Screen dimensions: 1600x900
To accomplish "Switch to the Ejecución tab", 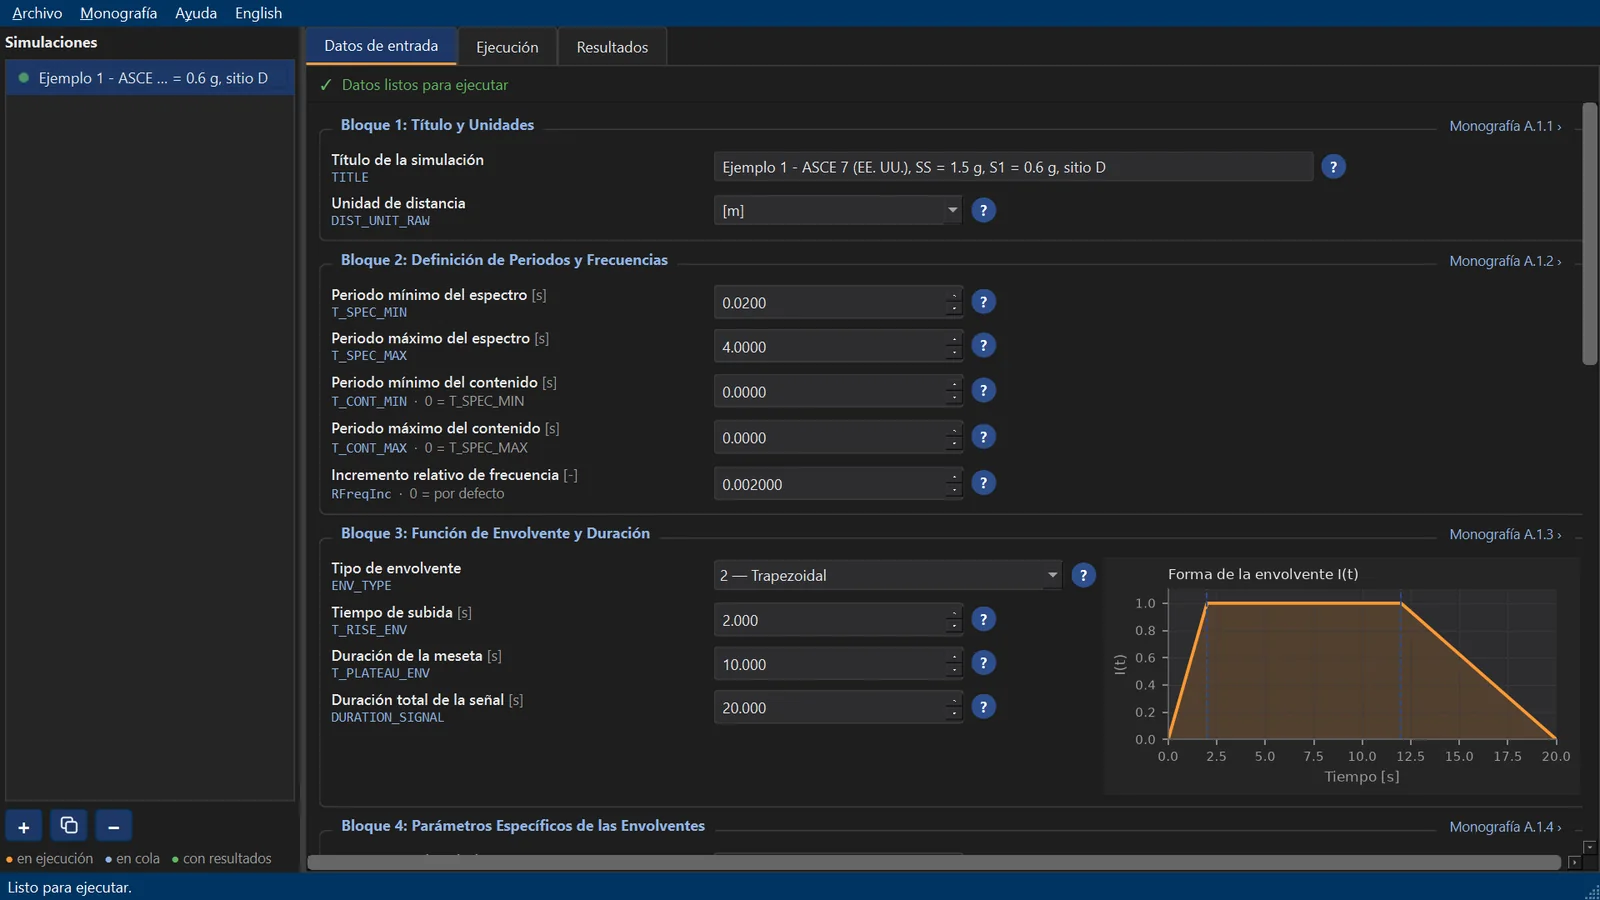I will coord(507,47).
